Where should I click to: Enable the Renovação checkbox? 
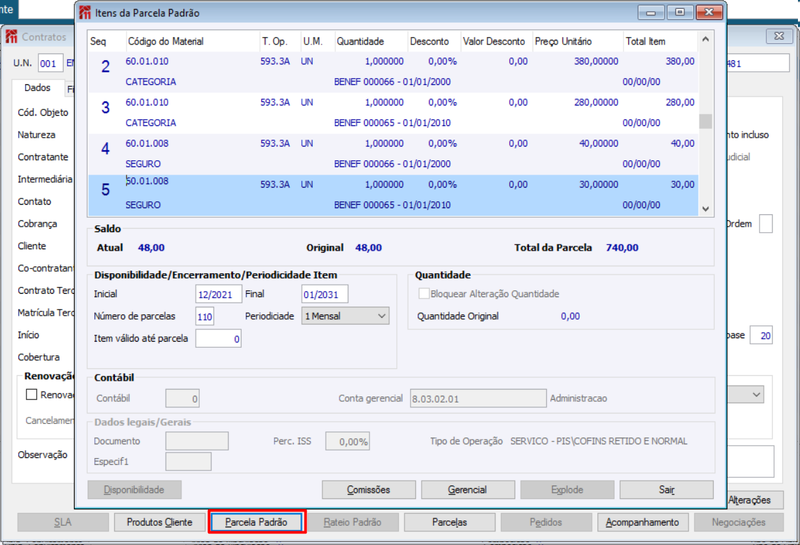pos(32,394)
